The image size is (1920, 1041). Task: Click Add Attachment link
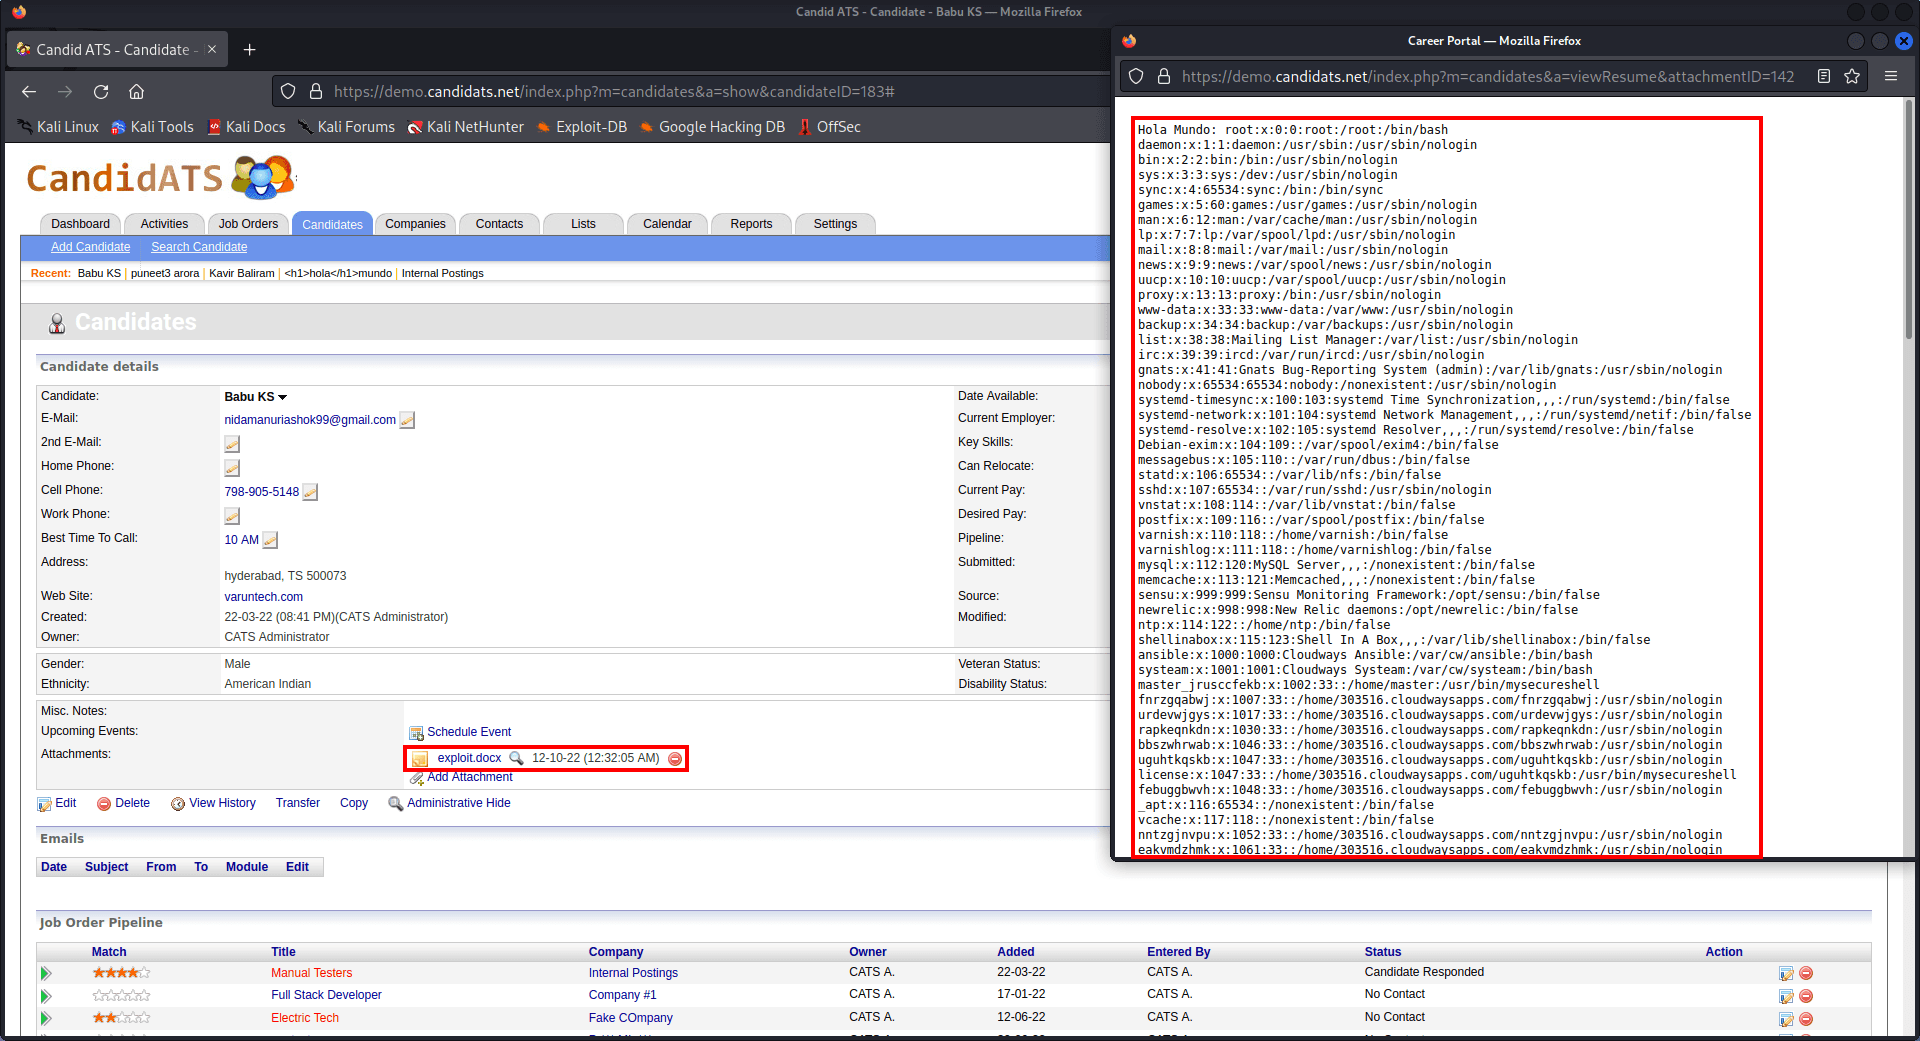click(470, 777)
